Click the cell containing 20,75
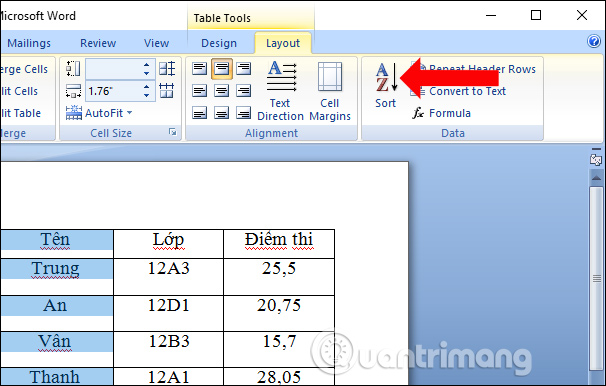Image resolution: width=606 pixels, height=386 pixels. coord(279,313)
